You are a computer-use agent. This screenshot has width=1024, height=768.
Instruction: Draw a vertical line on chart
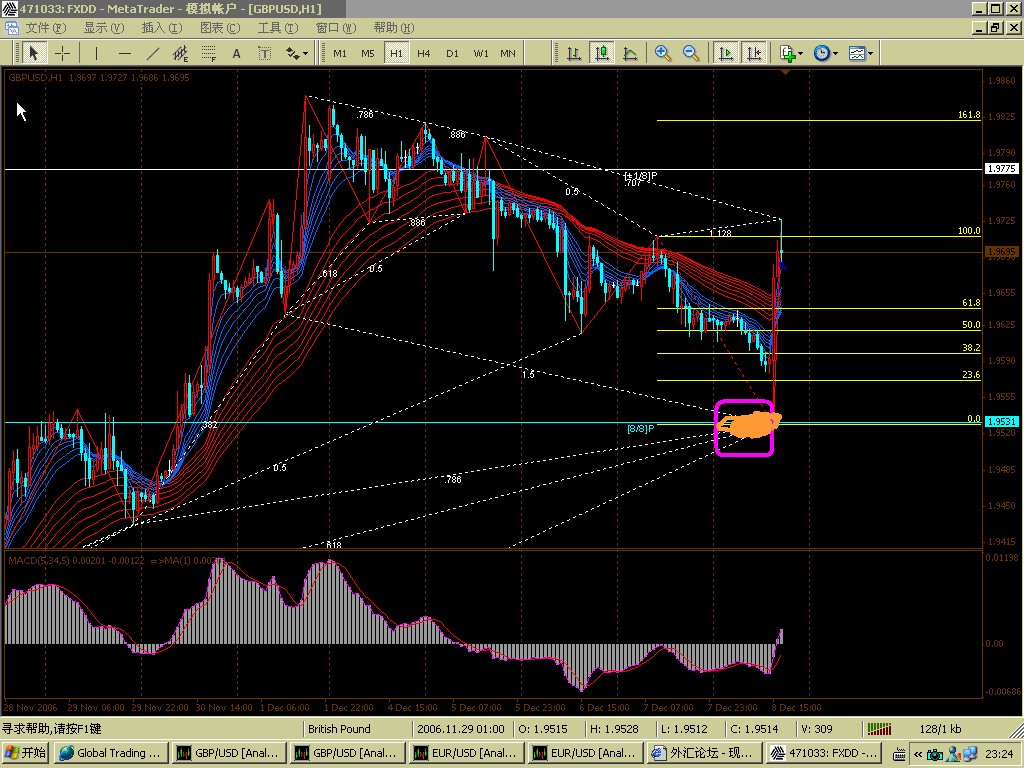(x=96, y=53)
